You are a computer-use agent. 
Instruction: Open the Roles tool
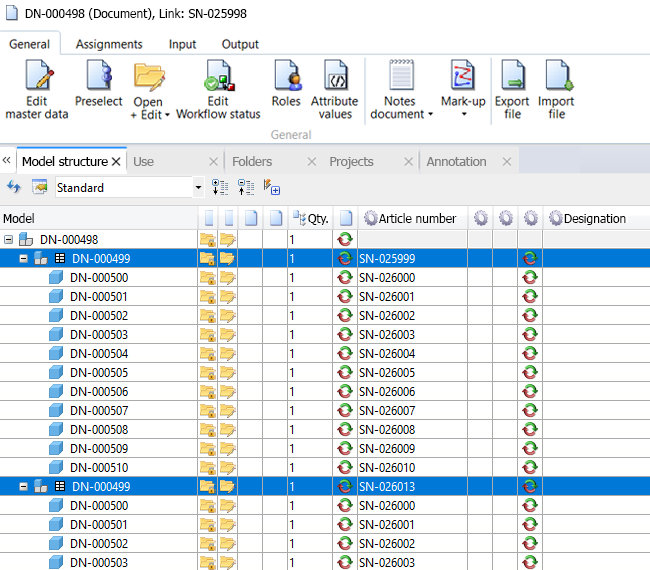coord(286,77)
